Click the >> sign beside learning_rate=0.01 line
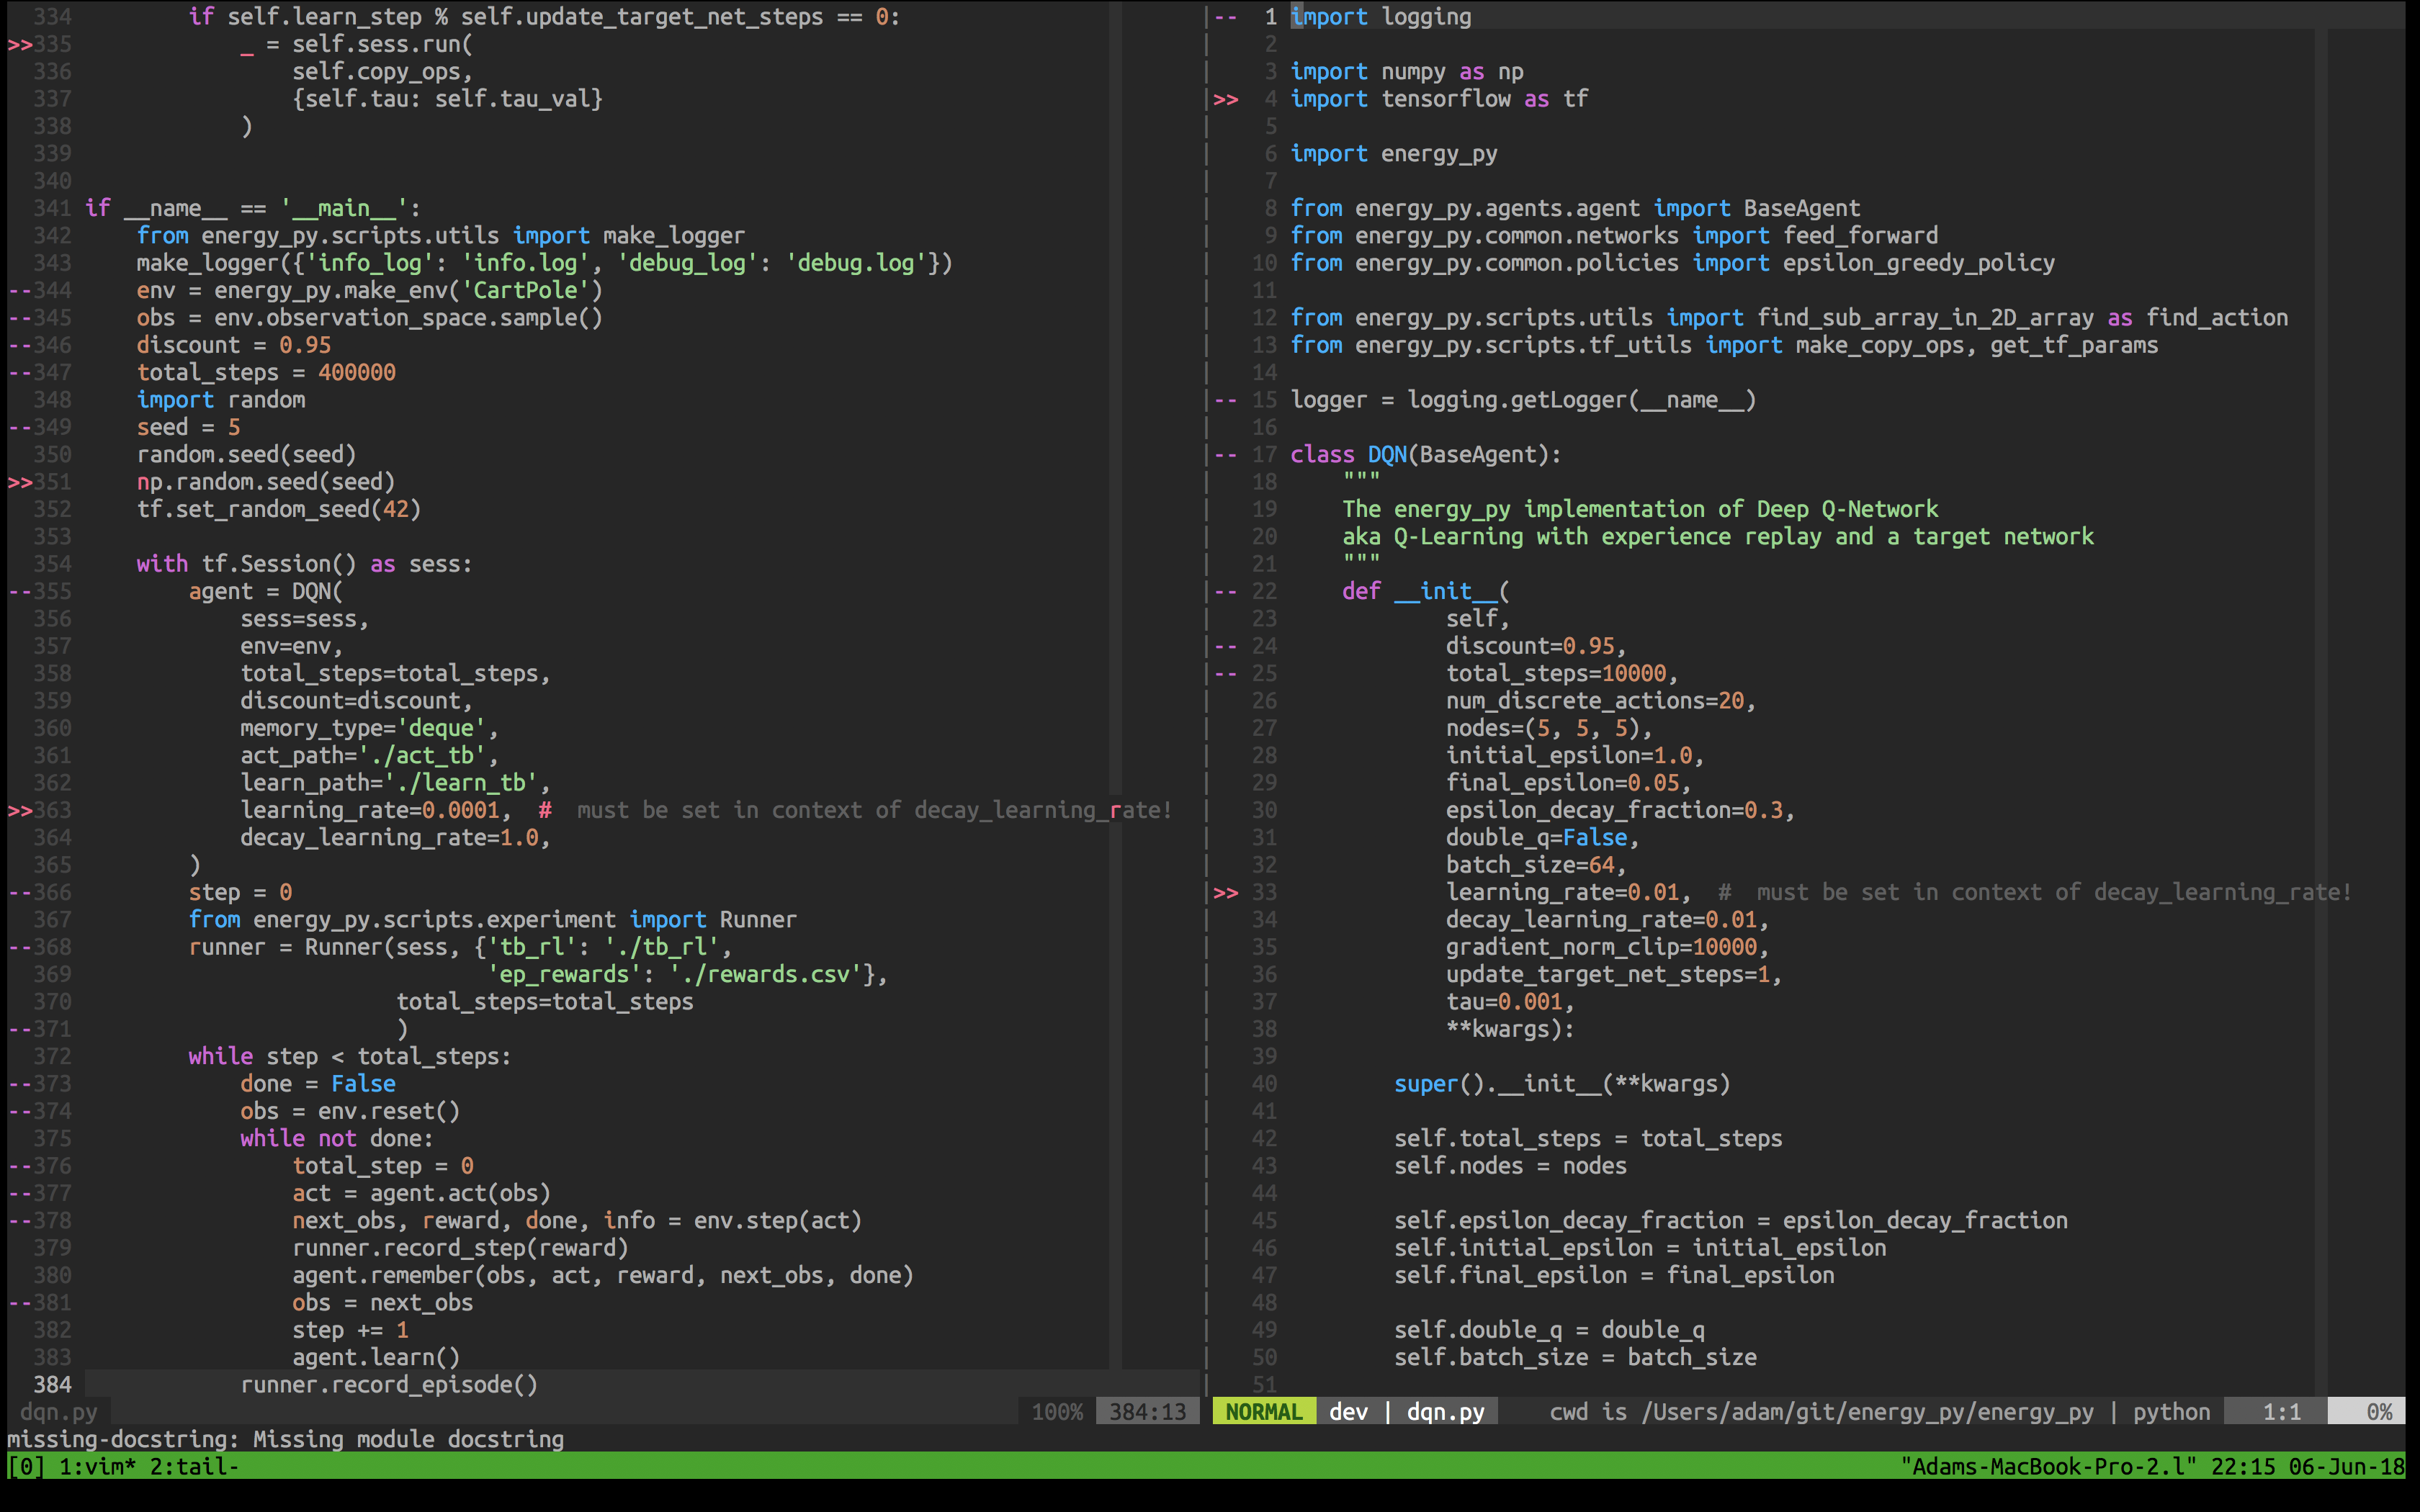 click(1226, 892)
